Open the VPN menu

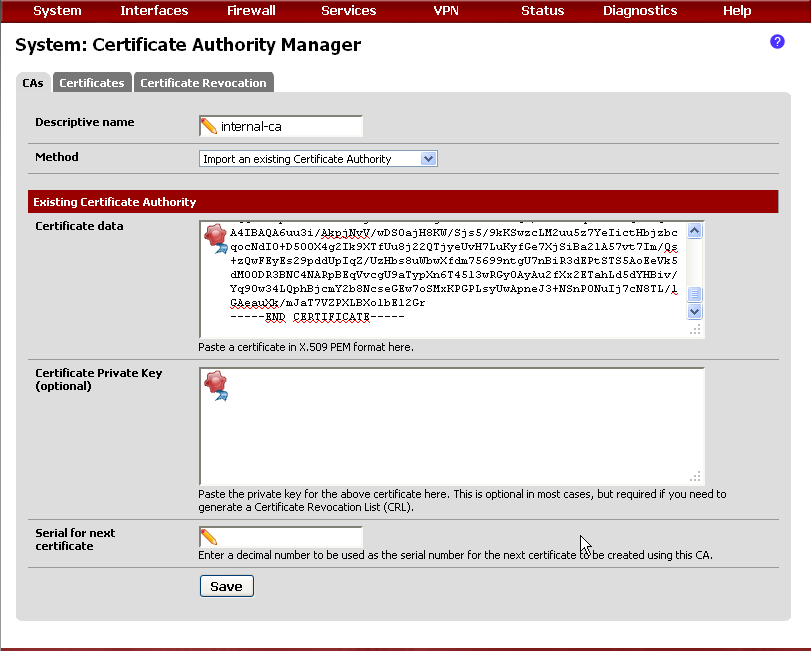point(446,11)
